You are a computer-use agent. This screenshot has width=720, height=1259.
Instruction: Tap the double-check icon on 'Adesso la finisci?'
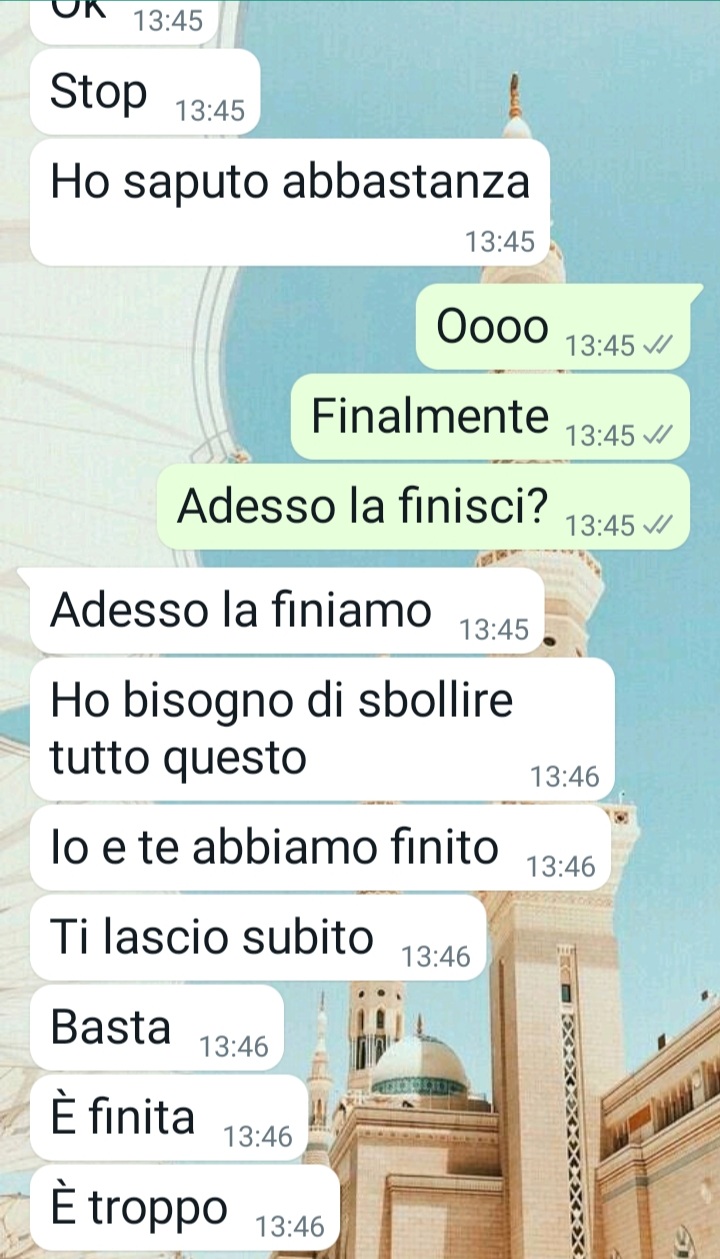click(660, 526)
